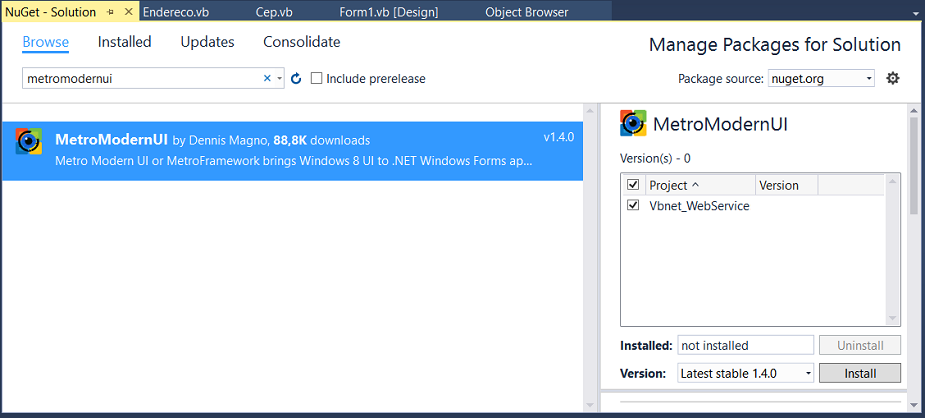Switch to the Consolidate tab
The image size is (925, 418).
(301, 42)
